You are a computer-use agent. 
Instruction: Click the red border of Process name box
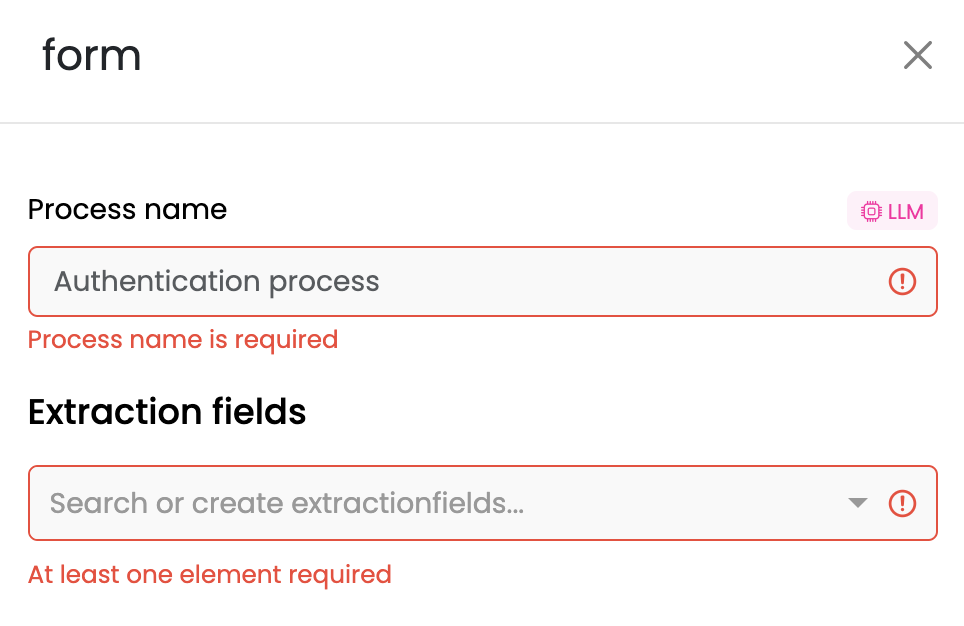(483, 248)
